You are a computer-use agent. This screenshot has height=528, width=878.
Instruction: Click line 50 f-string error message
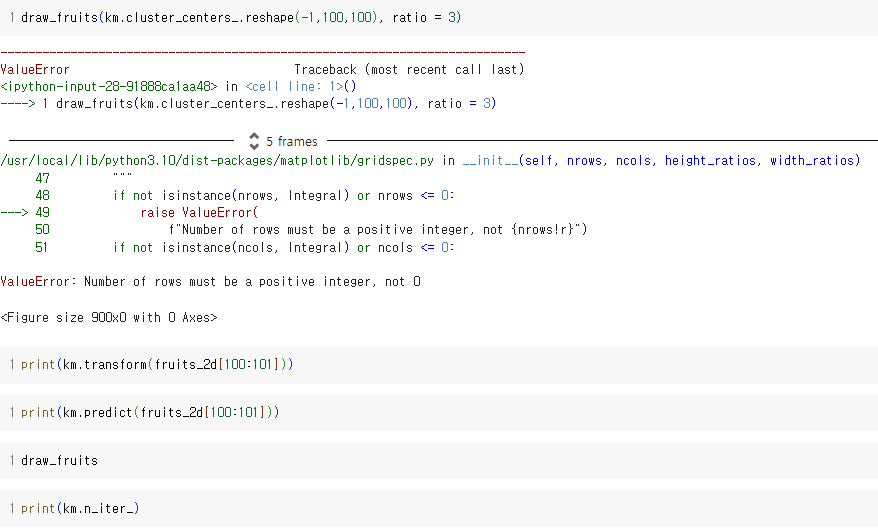point(378,230)
